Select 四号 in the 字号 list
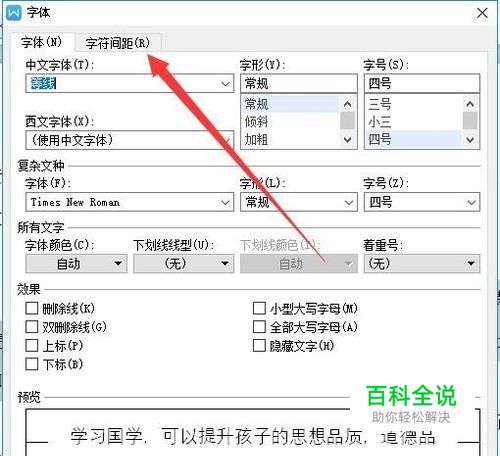The image size is (500, 456). tap(413, 139)
